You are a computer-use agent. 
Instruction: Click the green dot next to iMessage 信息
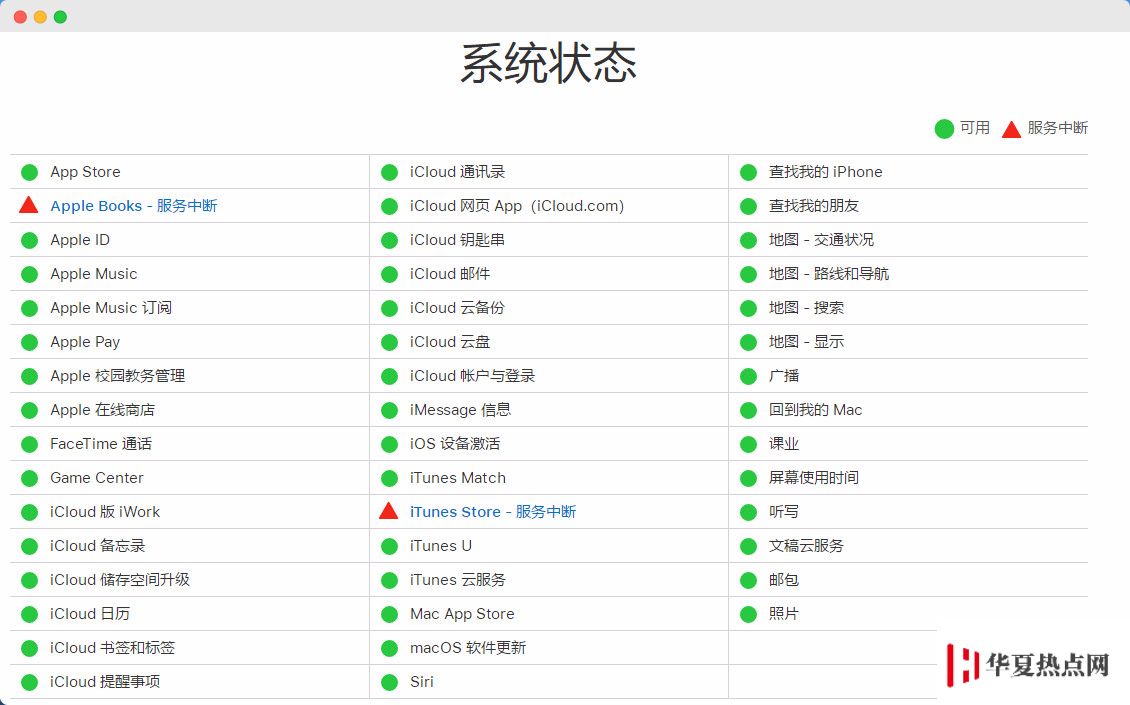[x=389, y=410]
